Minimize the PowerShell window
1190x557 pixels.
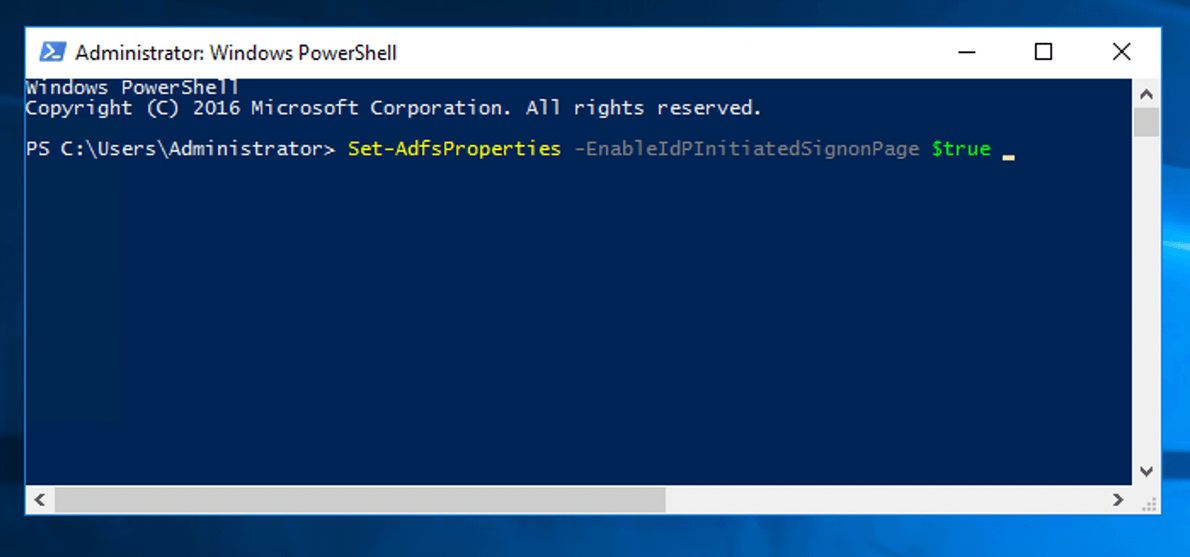(966, 52)
